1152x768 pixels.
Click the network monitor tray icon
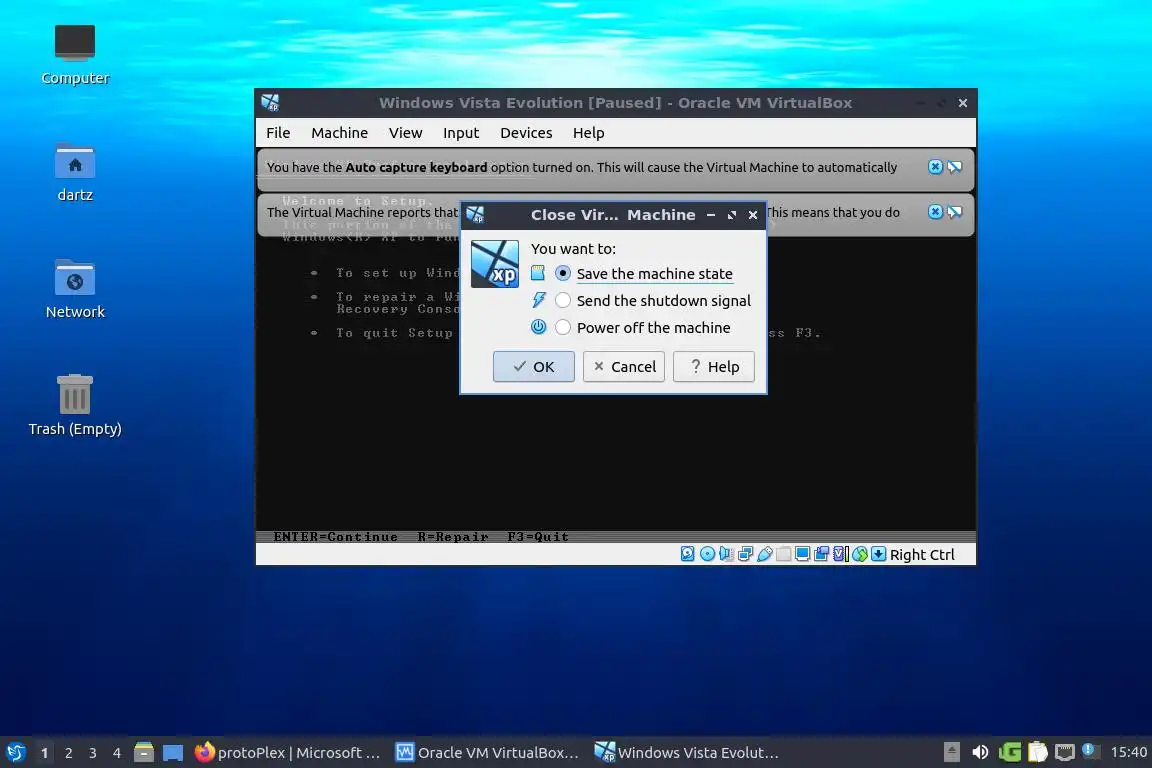click(x=1065, y=752)
